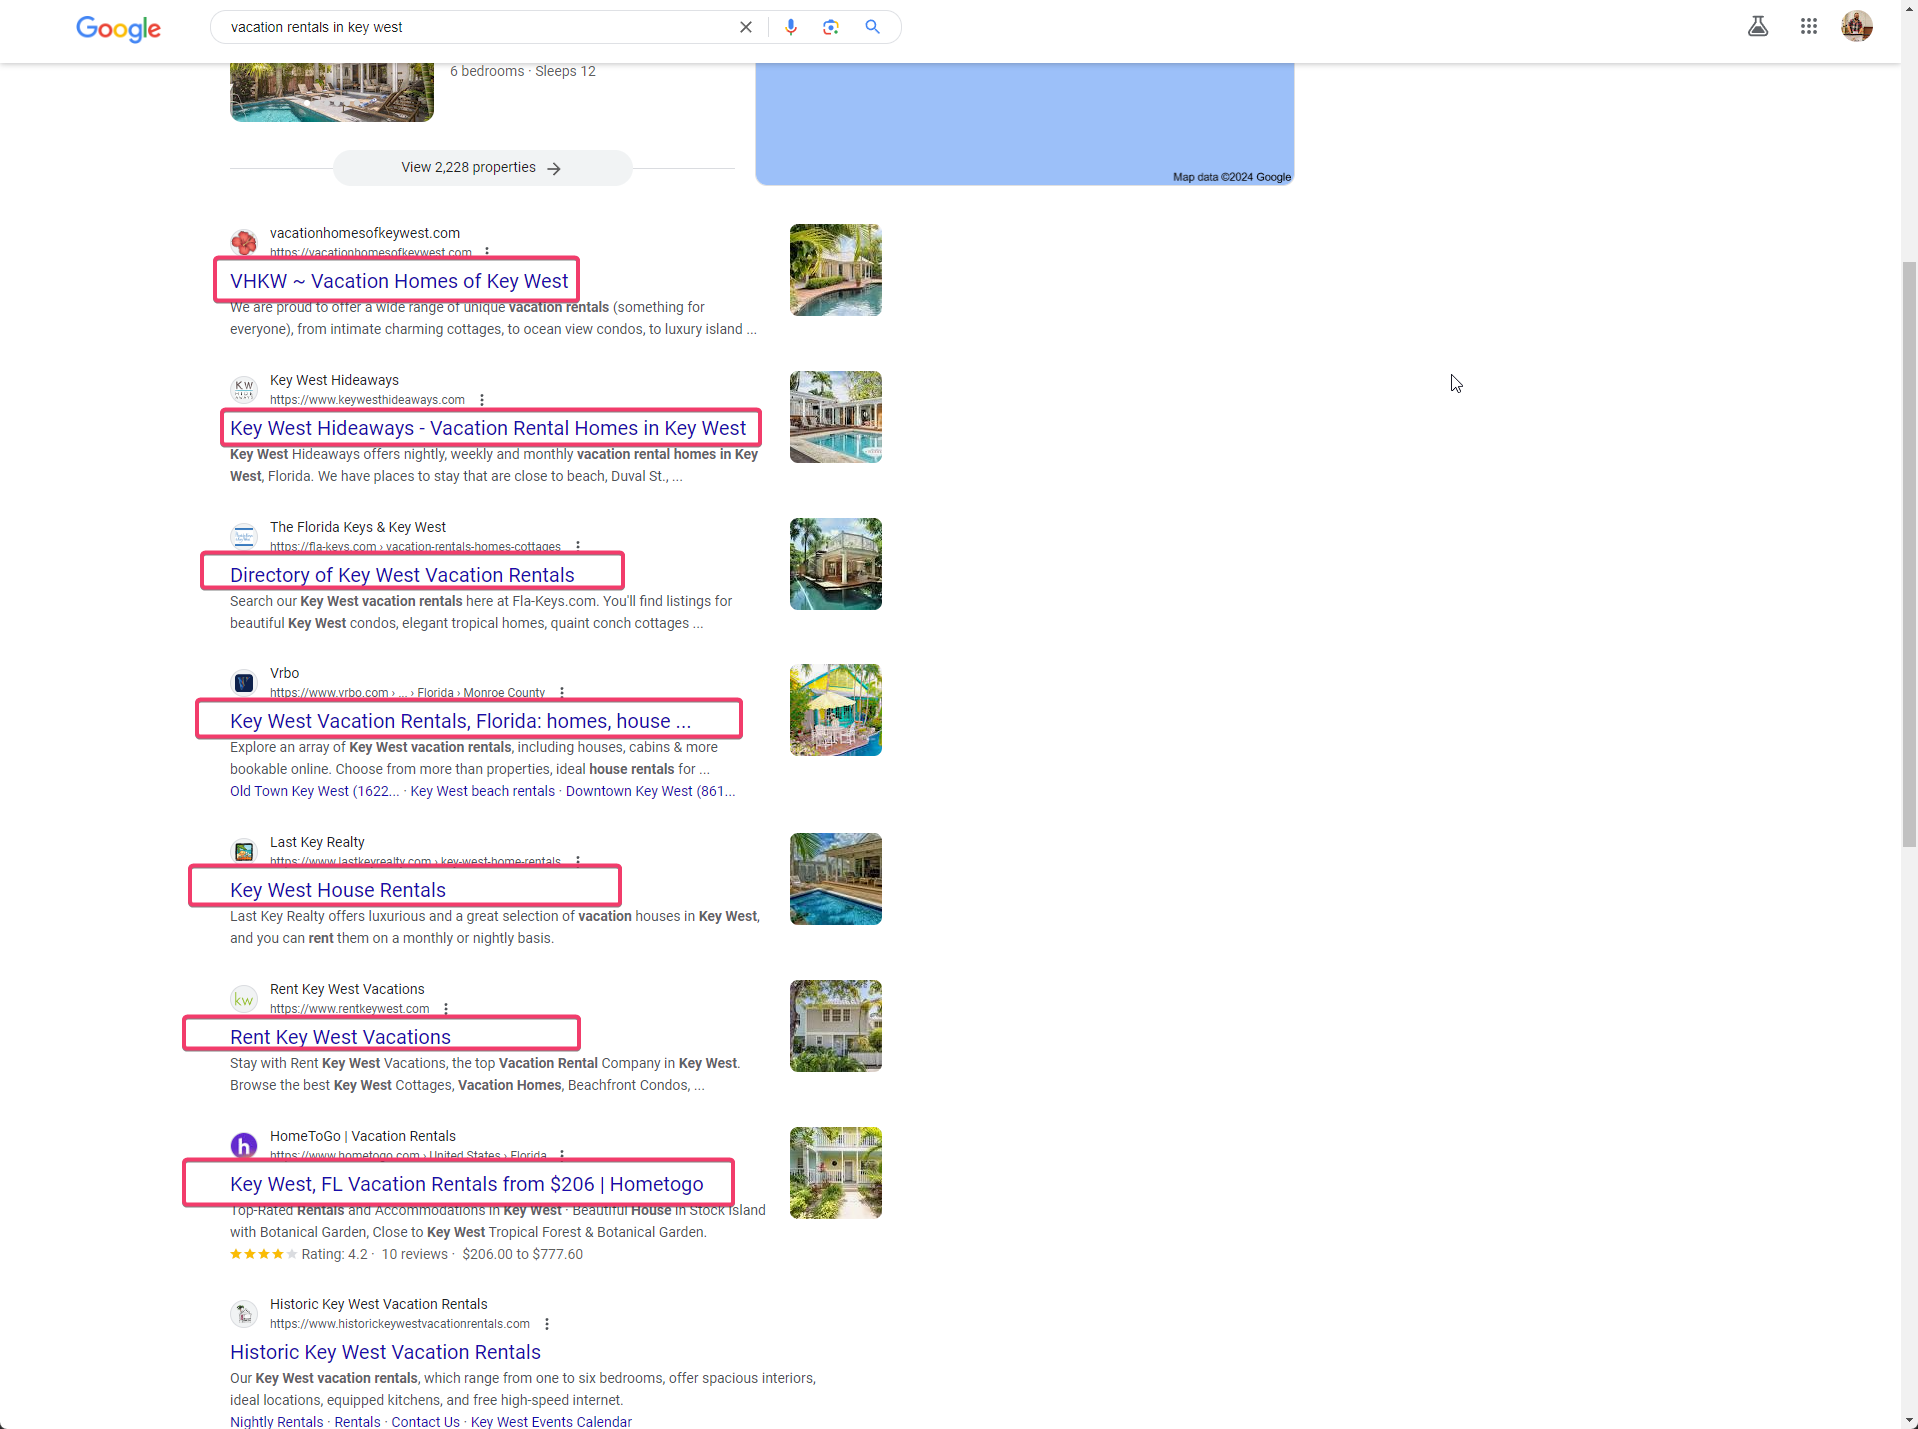Open more options for fla-keys.com result
This screenshot has width=1918, height=1429.
pos(578,546)
